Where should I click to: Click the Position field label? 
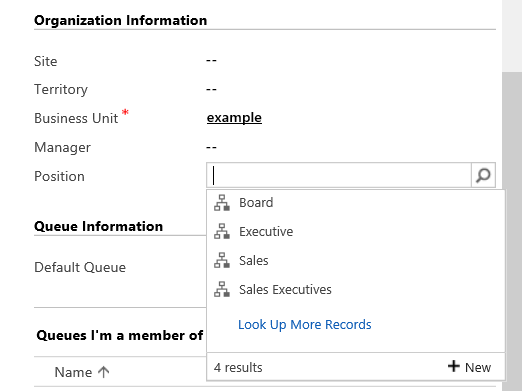click(59, 176)
